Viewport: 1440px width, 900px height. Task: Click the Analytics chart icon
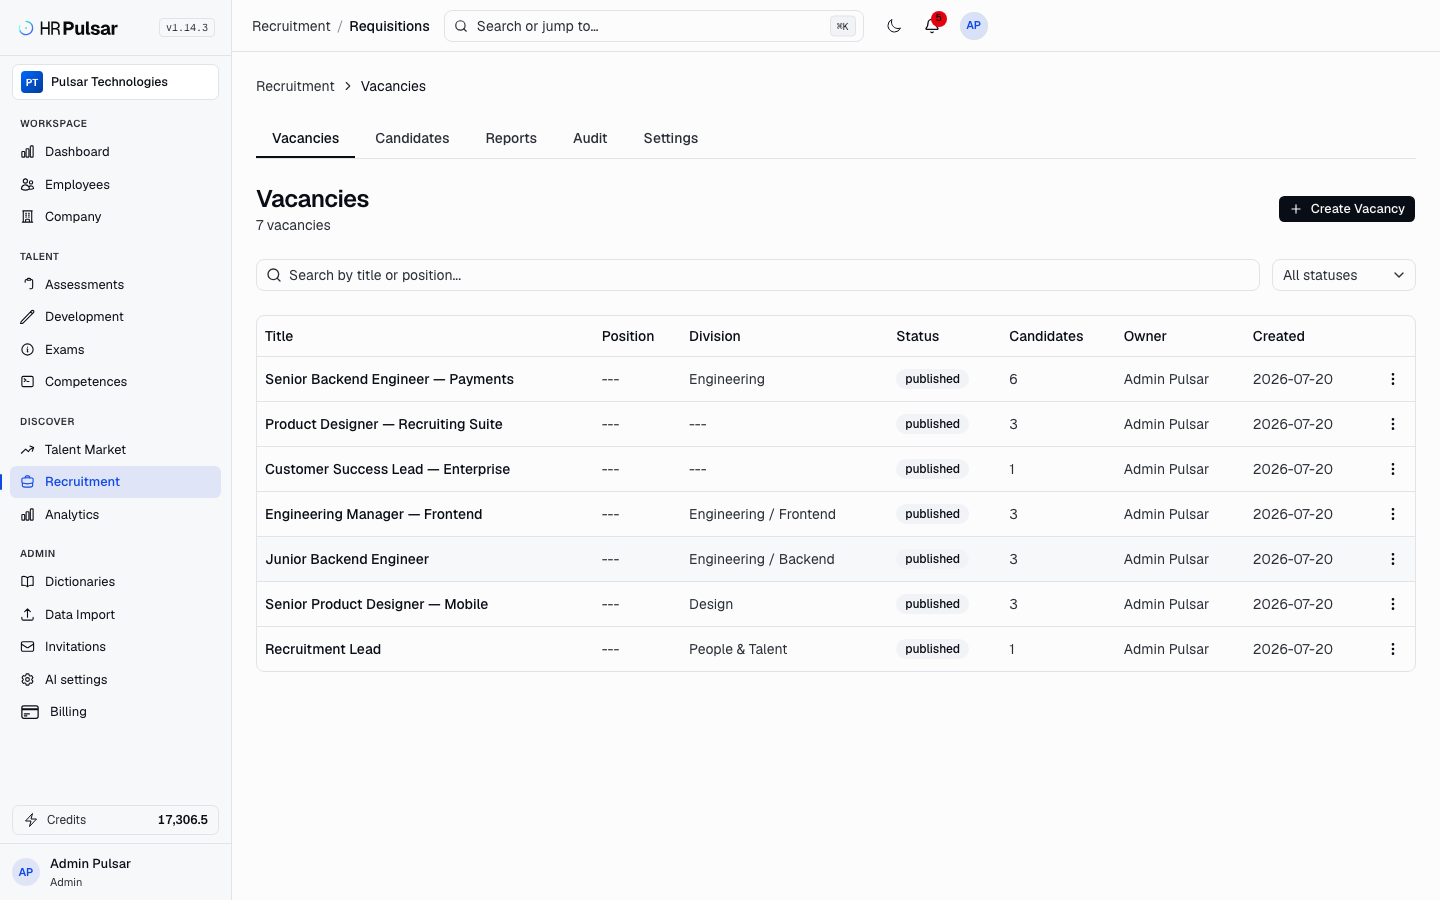click(28, 515)
